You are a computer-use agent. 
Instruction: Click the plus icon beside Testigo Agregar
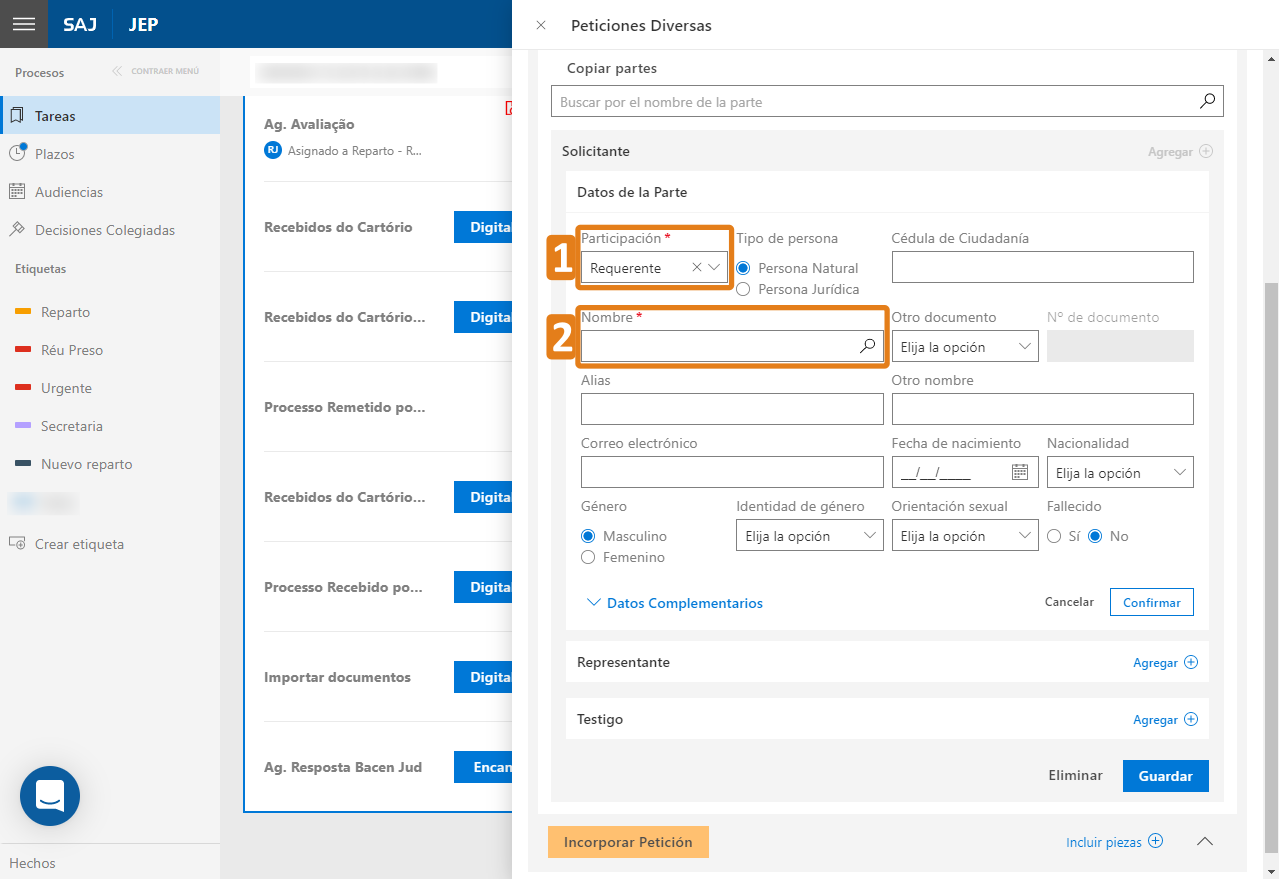coord(1191,719)
